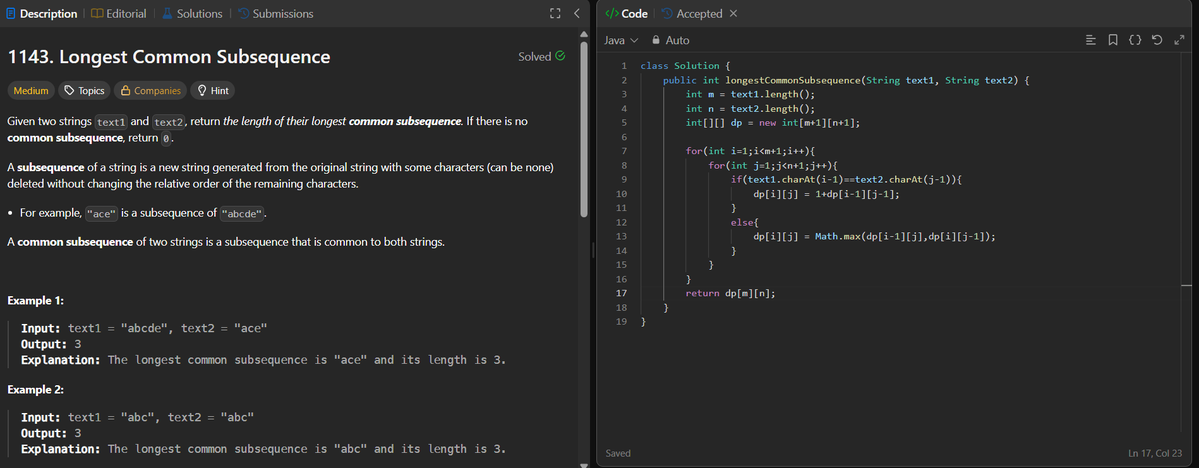Viewport: 1199px width, 468px height.
Task: Open the Description tab
Action: pyautogui.click(x=41, y=14)
